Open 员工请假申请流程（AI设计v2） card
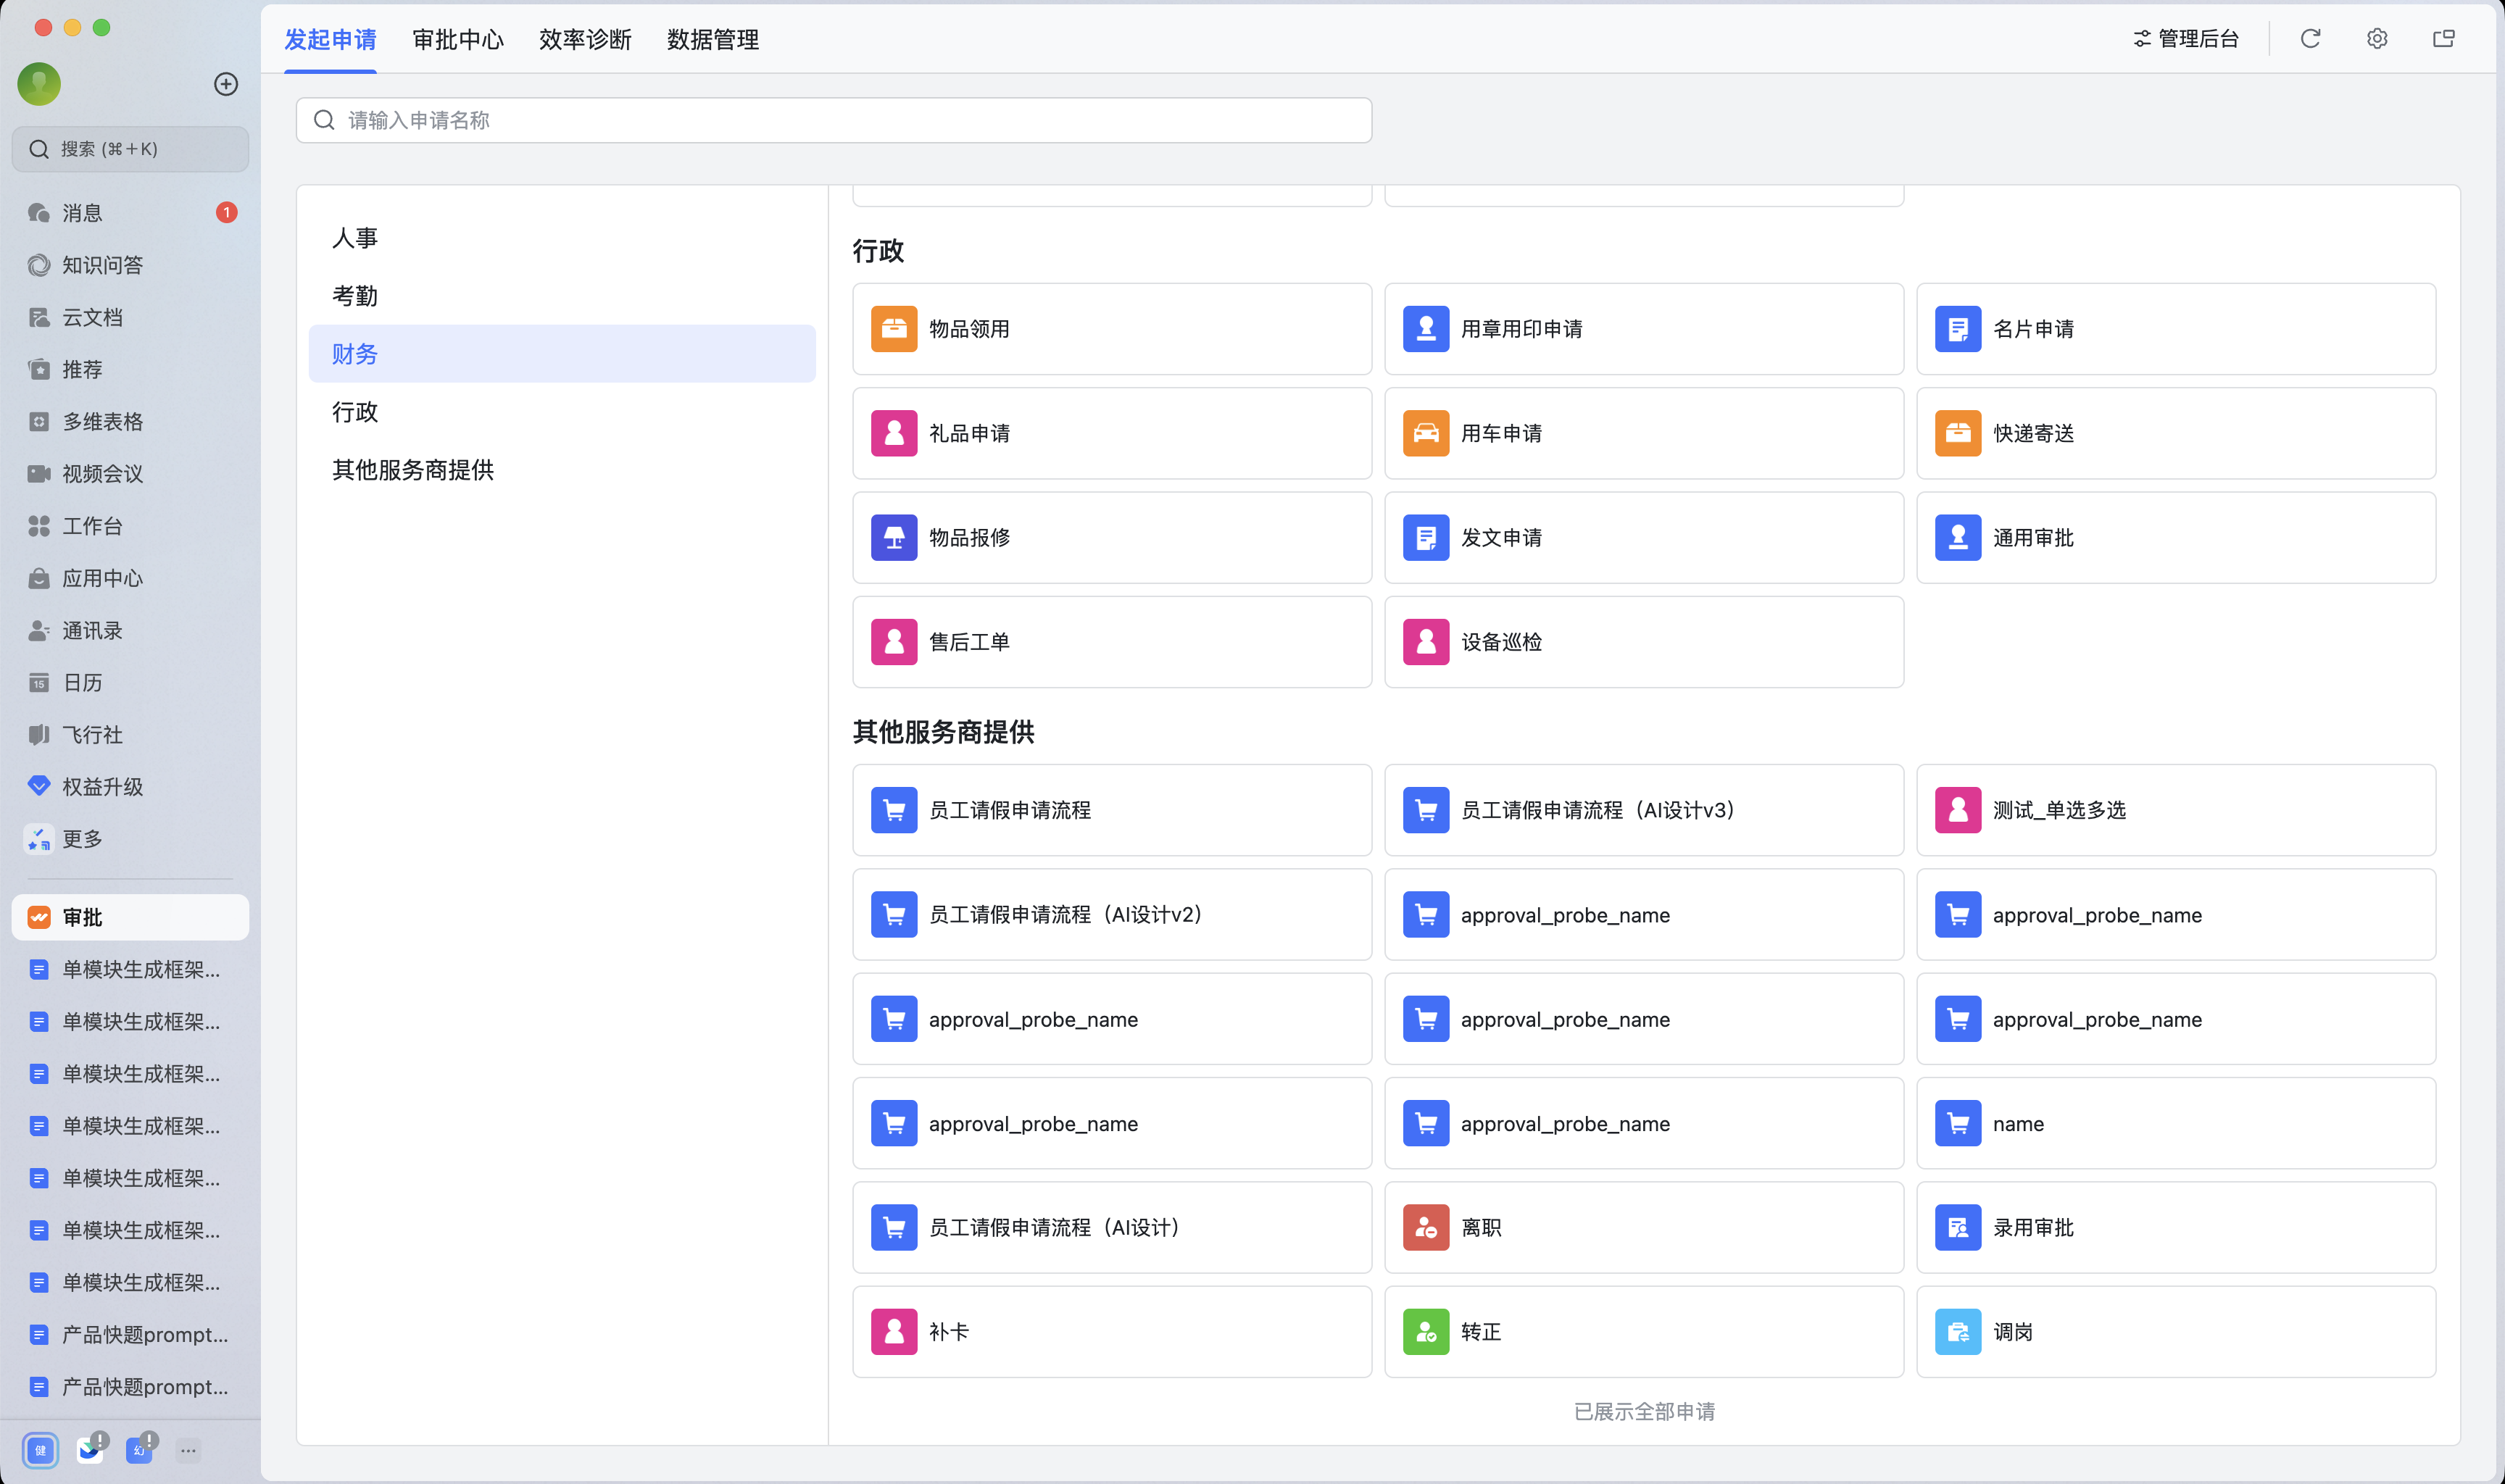This screenshot has width=2505, height=1484. (x=1112, y=915)
